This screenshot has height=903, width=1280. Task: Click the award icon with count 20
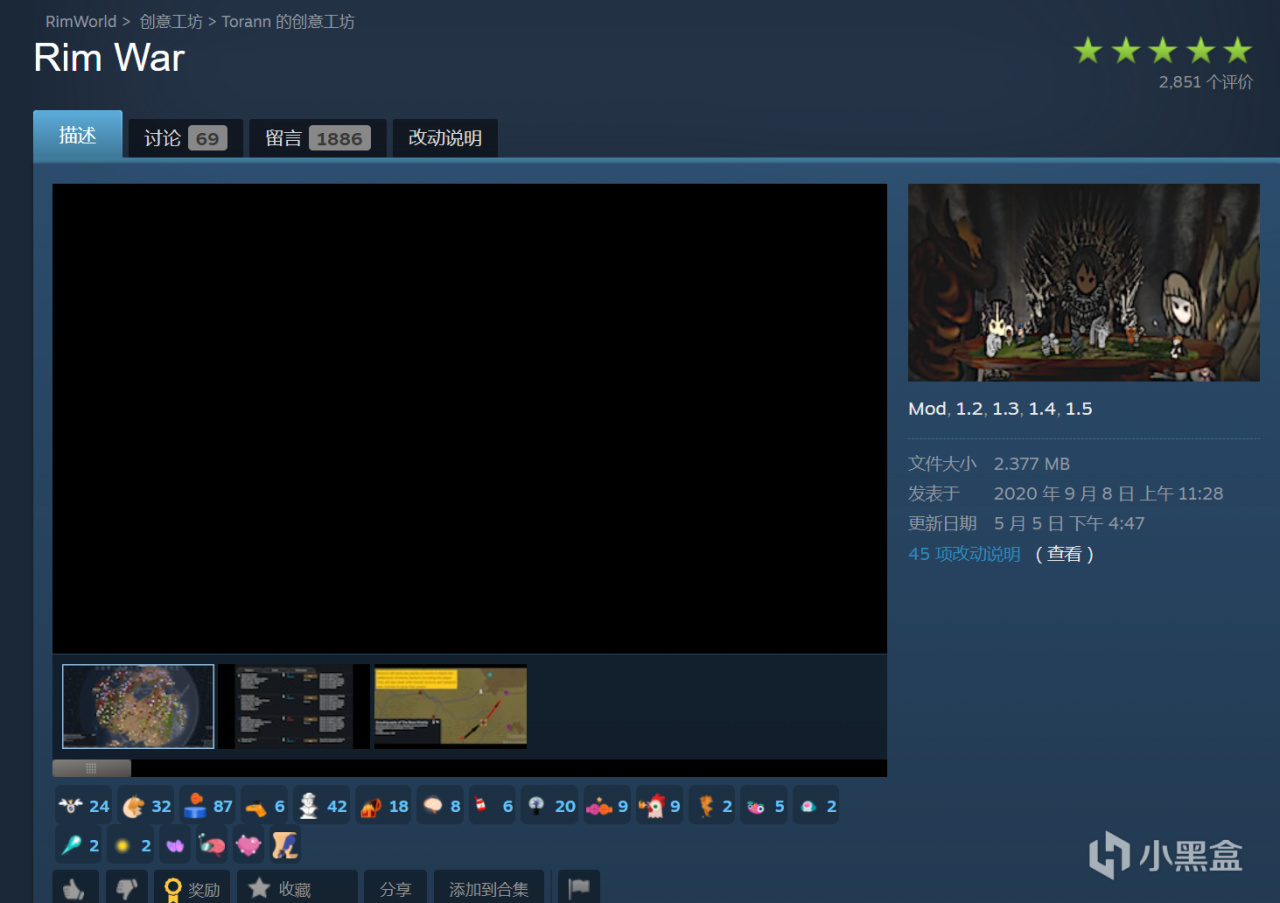[550, 805]
